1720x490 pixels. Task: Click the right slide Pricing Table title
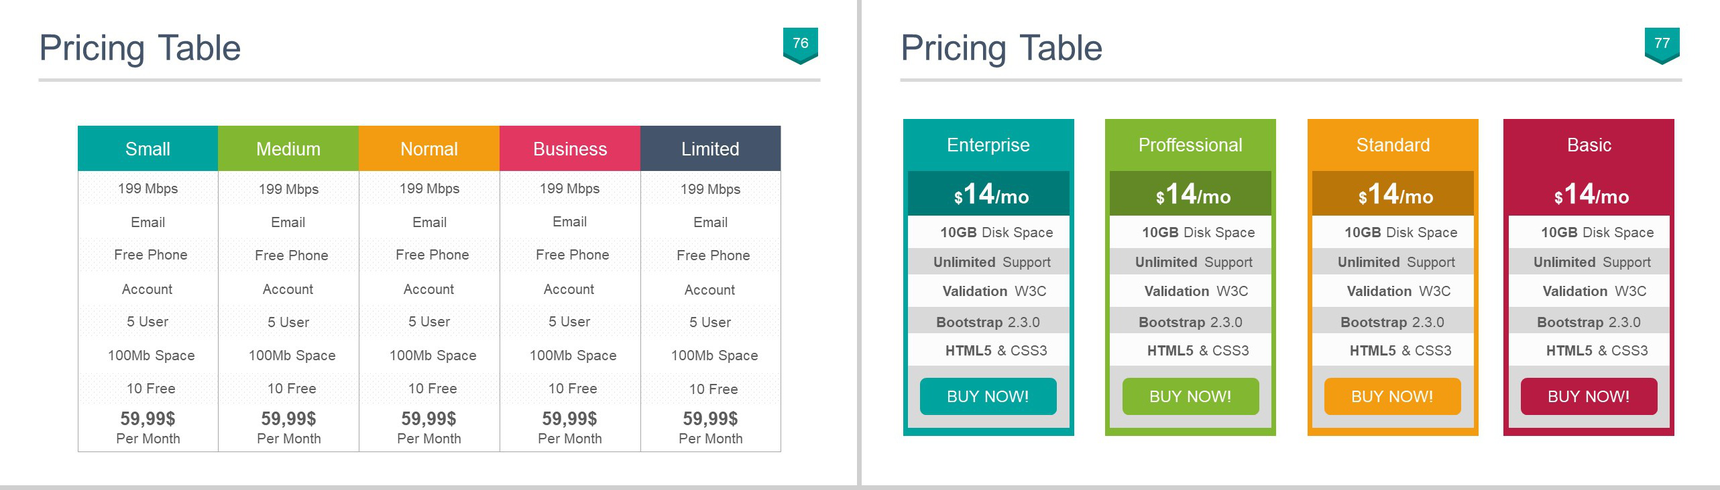tap(1001, 48)
